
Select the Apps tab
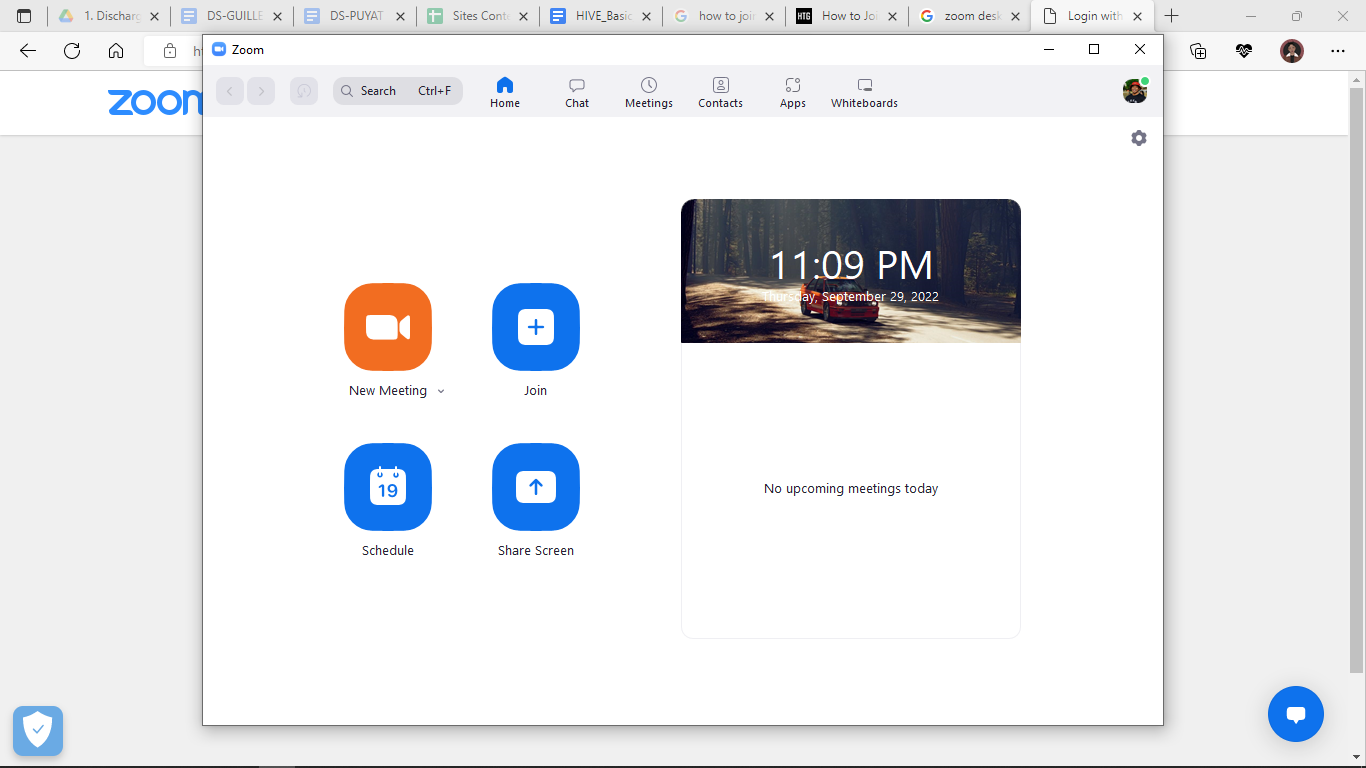pyautogui.click(x=793, y=92)
